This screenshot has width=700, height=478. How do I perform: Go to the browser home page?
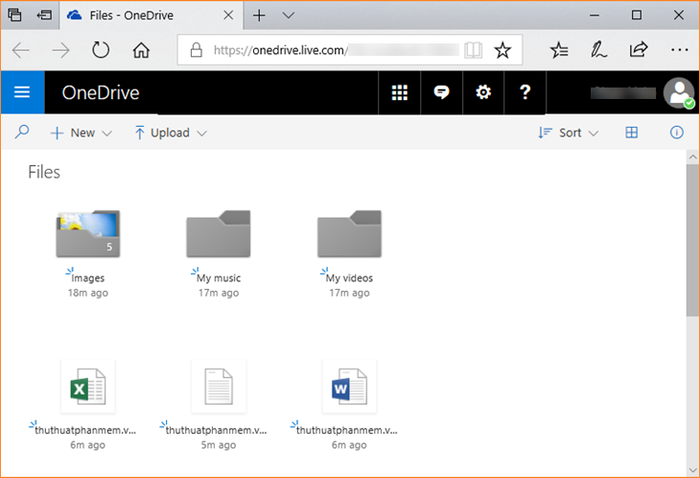pos(141,50)
